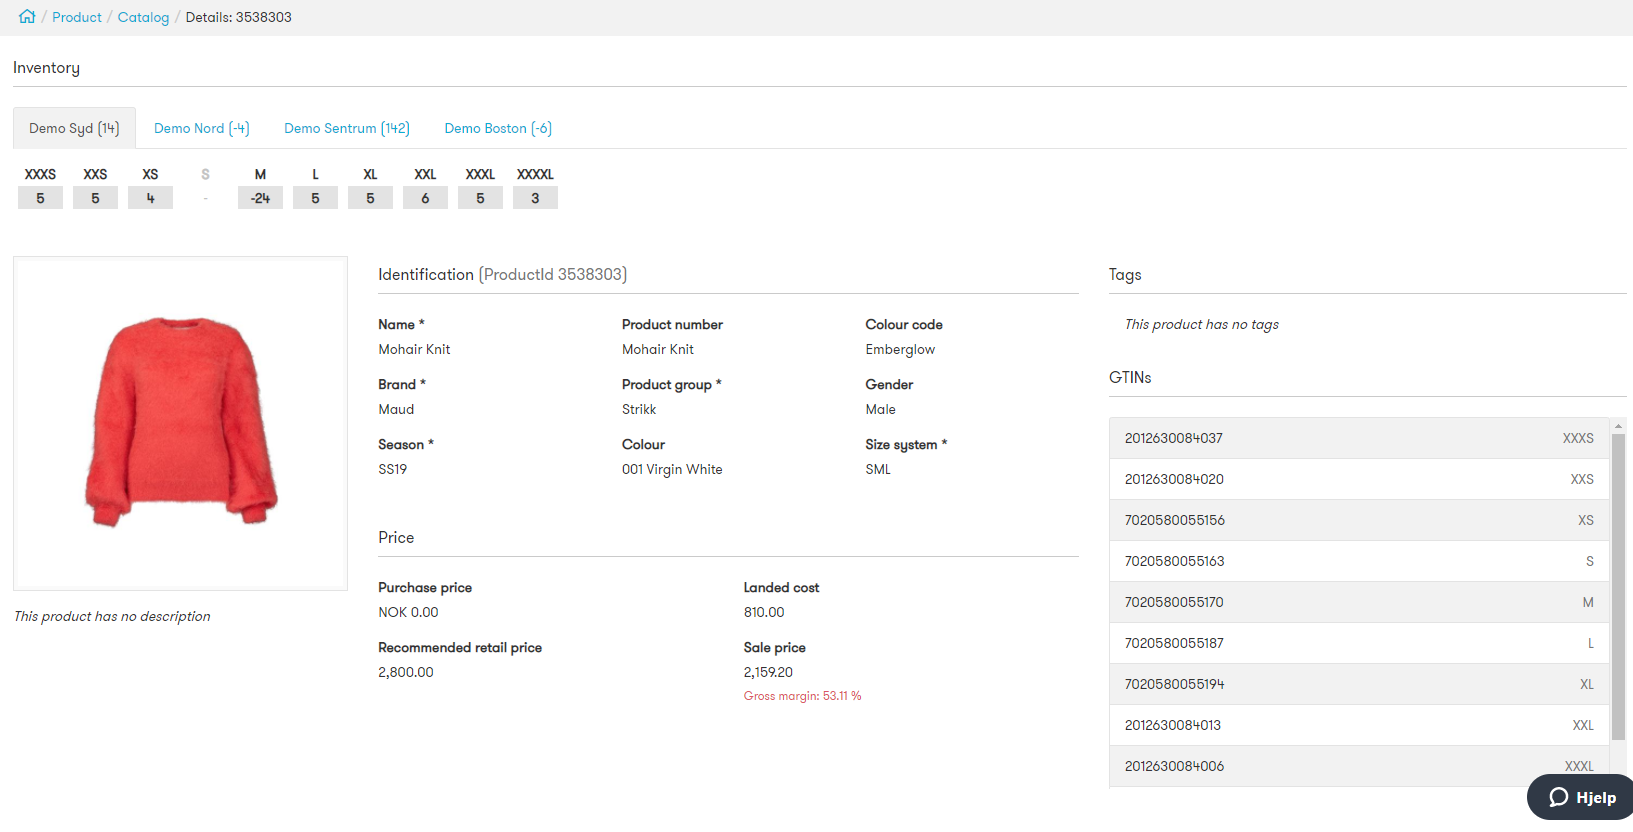Click the GTINs section heading
The height and width of the screenshot is (832, 1633).
(1130, 377)
